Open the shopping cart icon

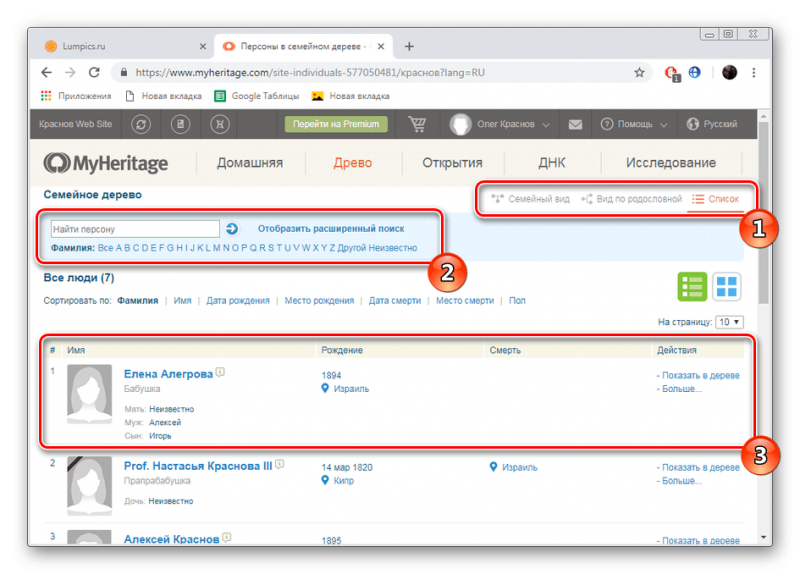pos(417,124)
